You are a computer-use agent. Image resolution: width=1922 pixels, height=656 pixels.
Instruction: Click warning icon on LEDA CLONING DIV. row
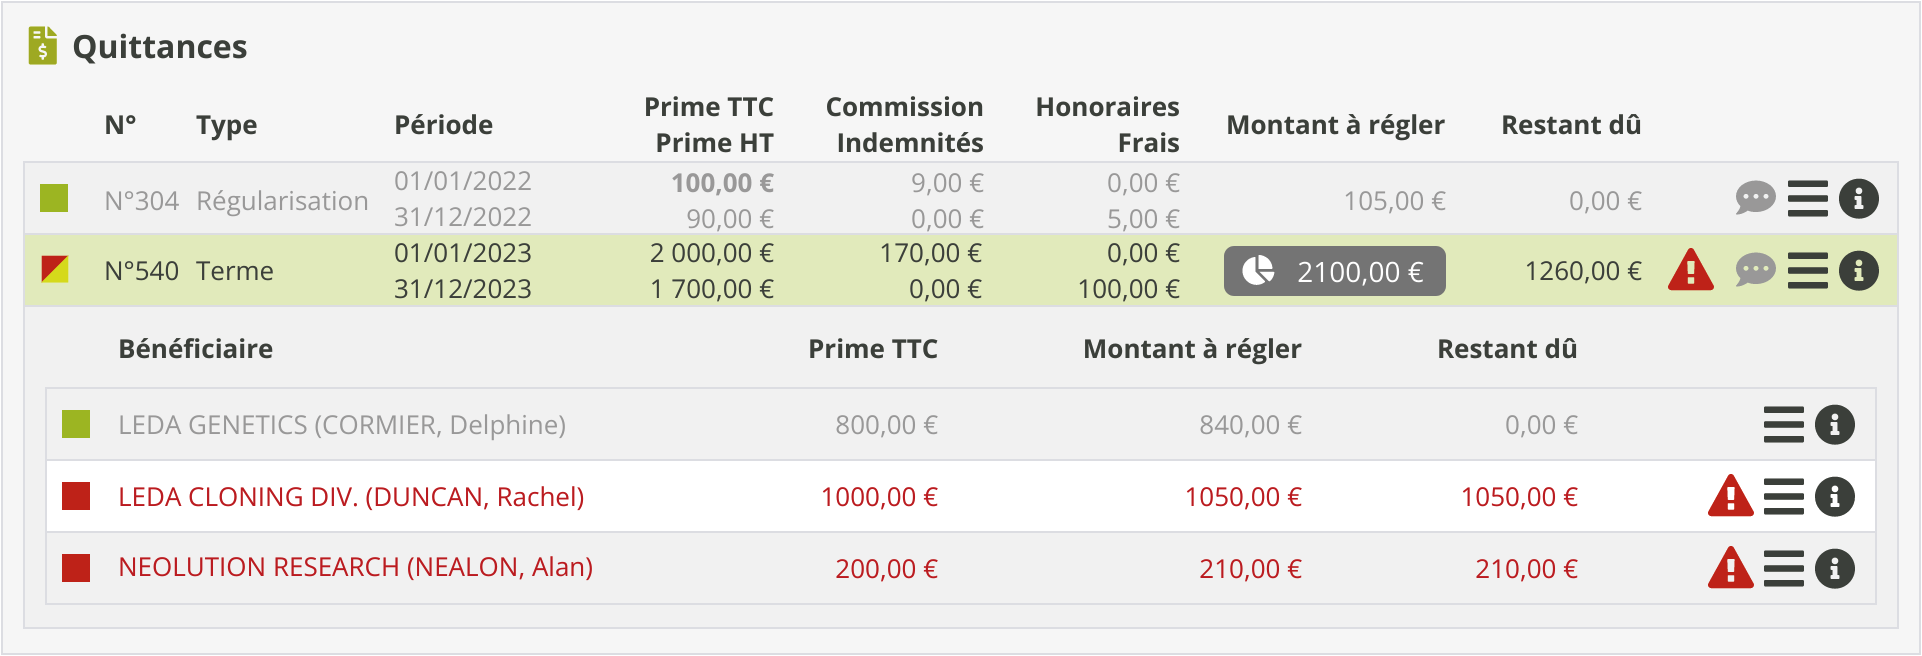[1731, 497]
